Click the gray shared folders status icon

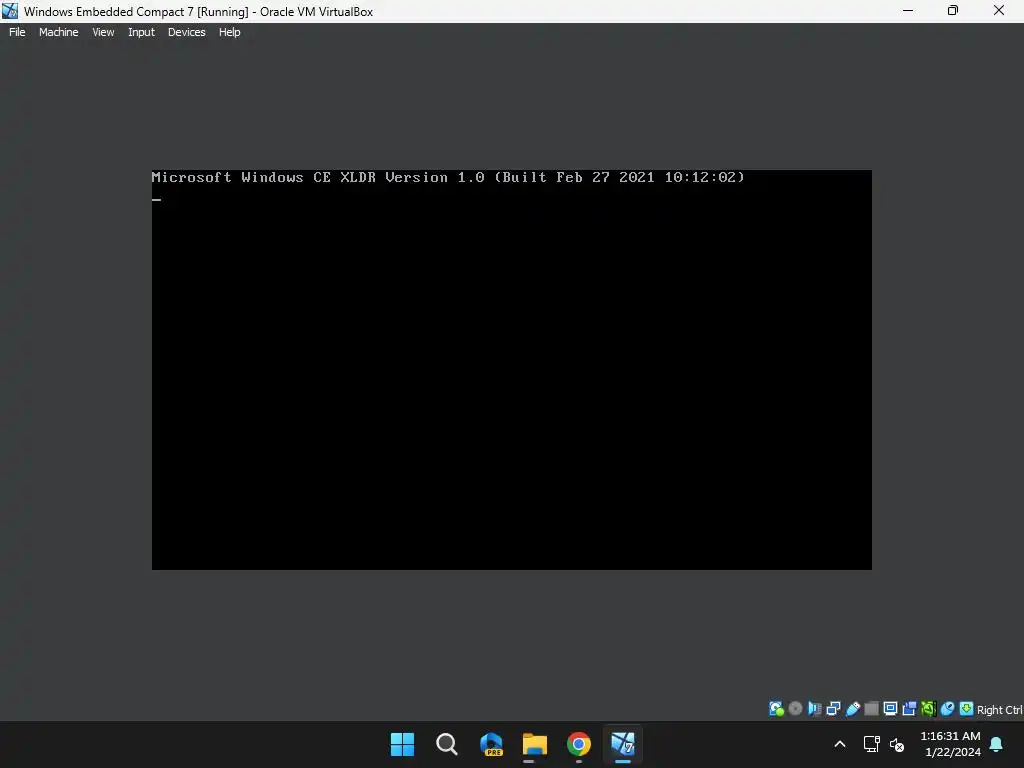pyautogui.click(x=871, y=709)
